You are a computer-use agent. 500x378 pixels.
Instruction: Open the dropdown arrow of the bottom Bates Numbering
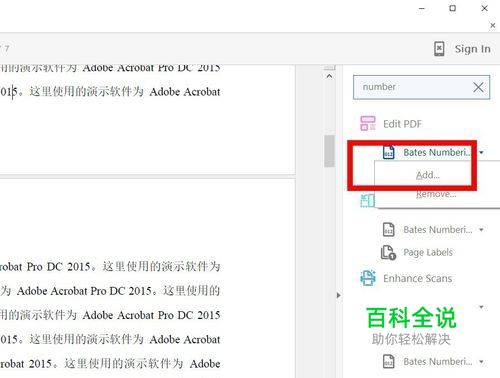(x=481, y=361)
